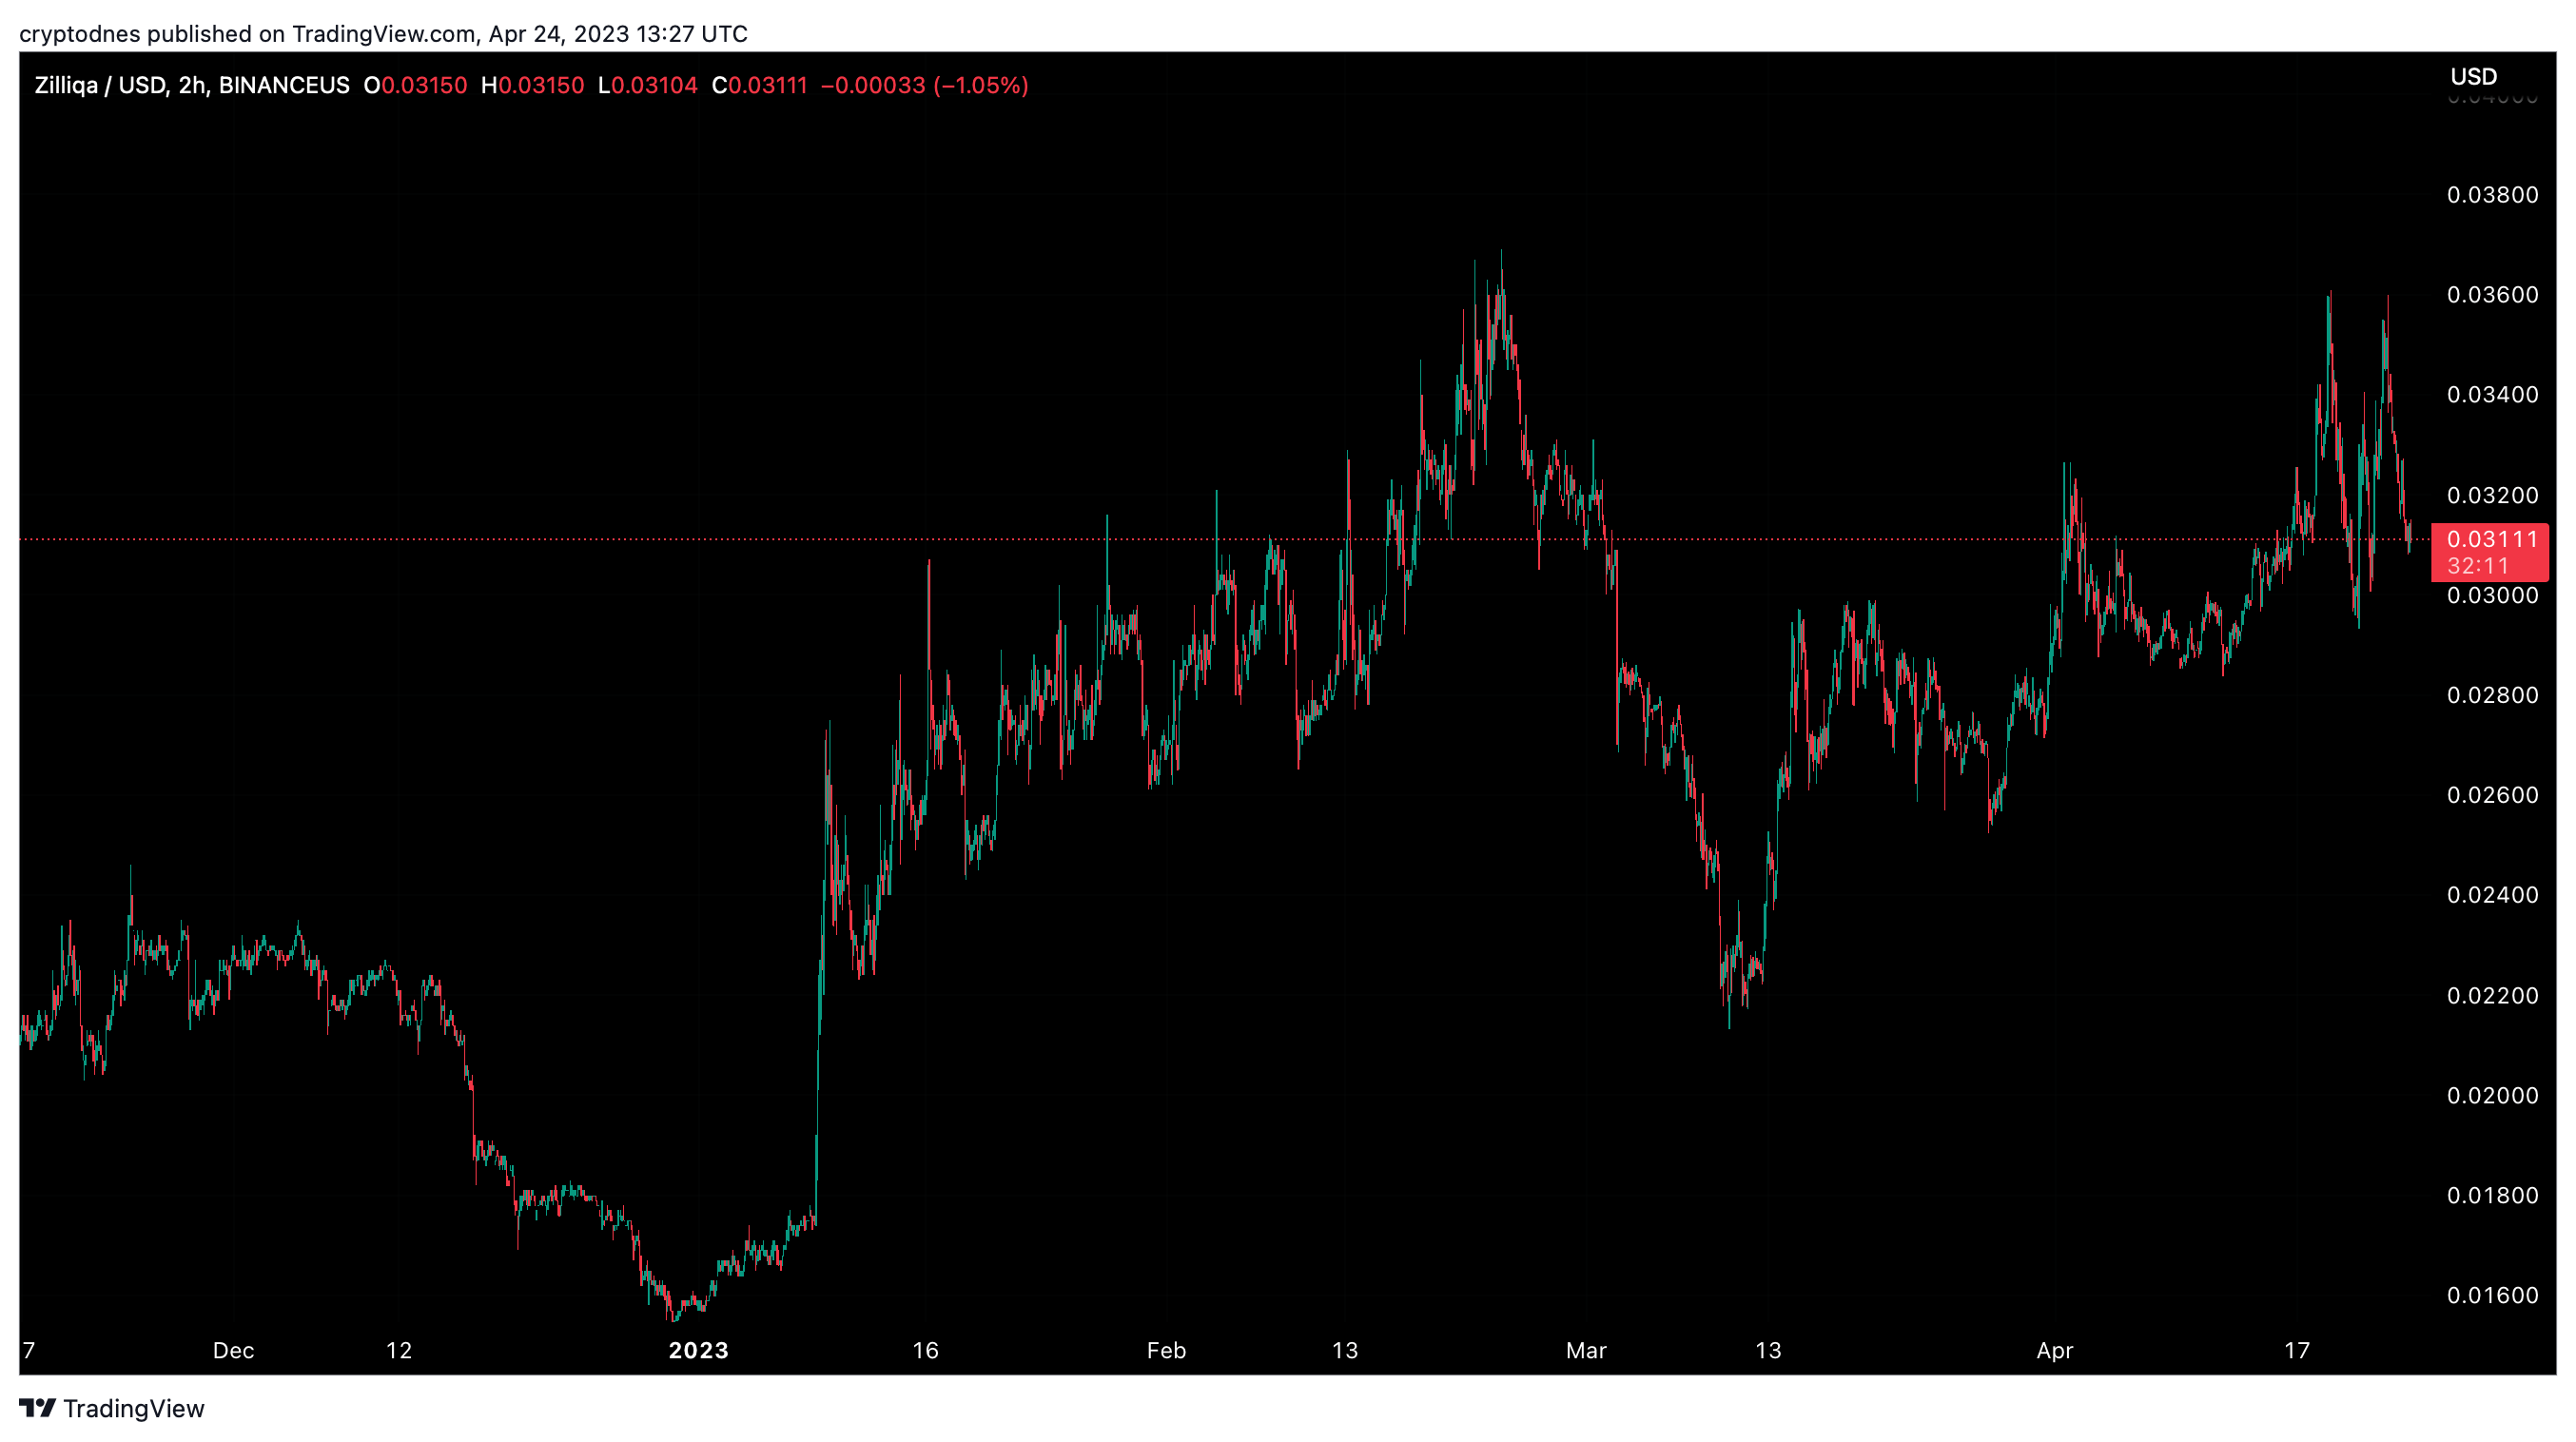Click the 2023 time axis label

tap(698, 1351)
